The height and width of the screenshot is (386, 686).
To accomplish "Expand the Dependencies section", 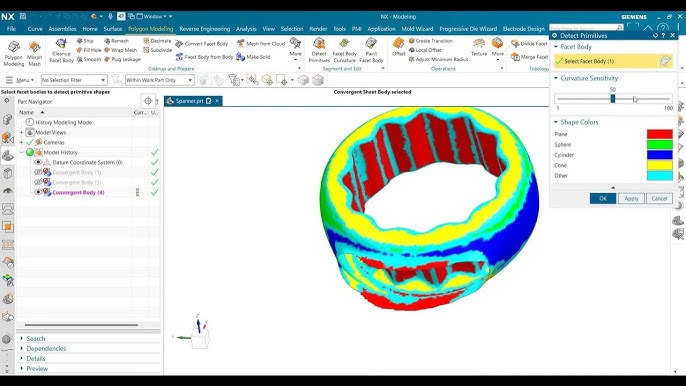I will [x=46, y=348].
